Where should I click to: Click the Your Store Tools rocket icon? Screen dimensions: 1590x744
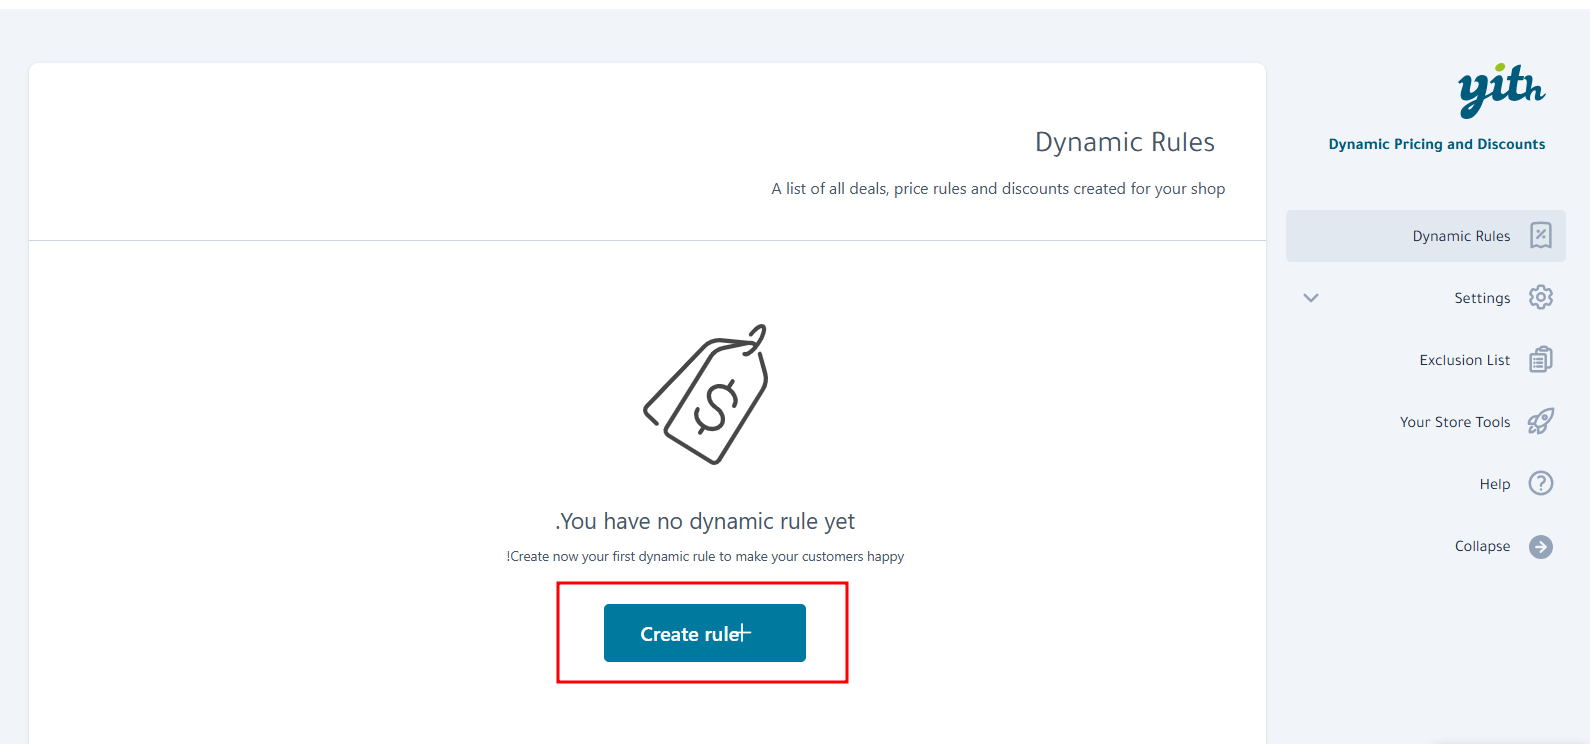[x=1541, y=422]
